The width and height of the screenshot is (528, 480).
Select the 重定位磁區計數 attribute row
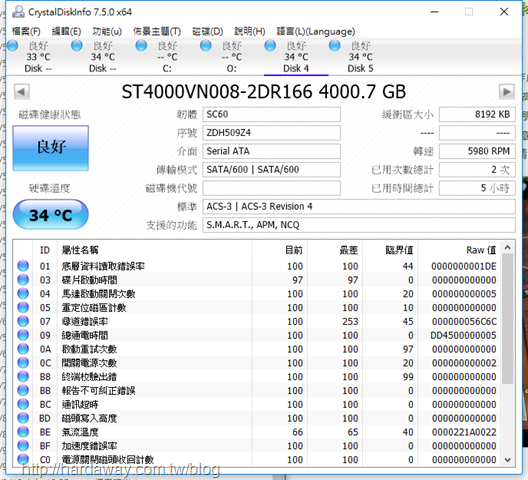[257, 308]
